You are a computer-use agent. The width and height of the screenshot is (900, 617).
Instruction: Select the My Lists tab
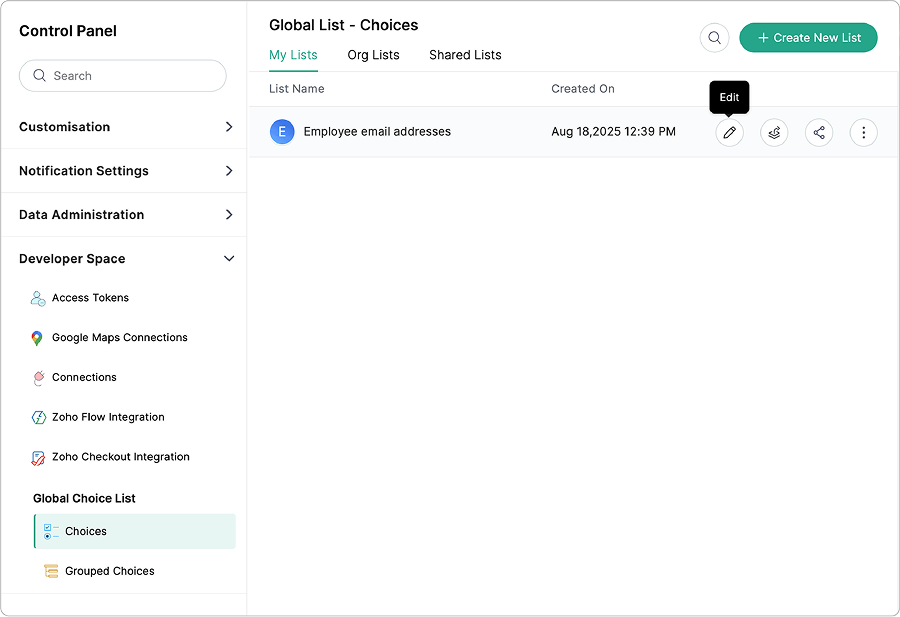[x=293, y=55]
